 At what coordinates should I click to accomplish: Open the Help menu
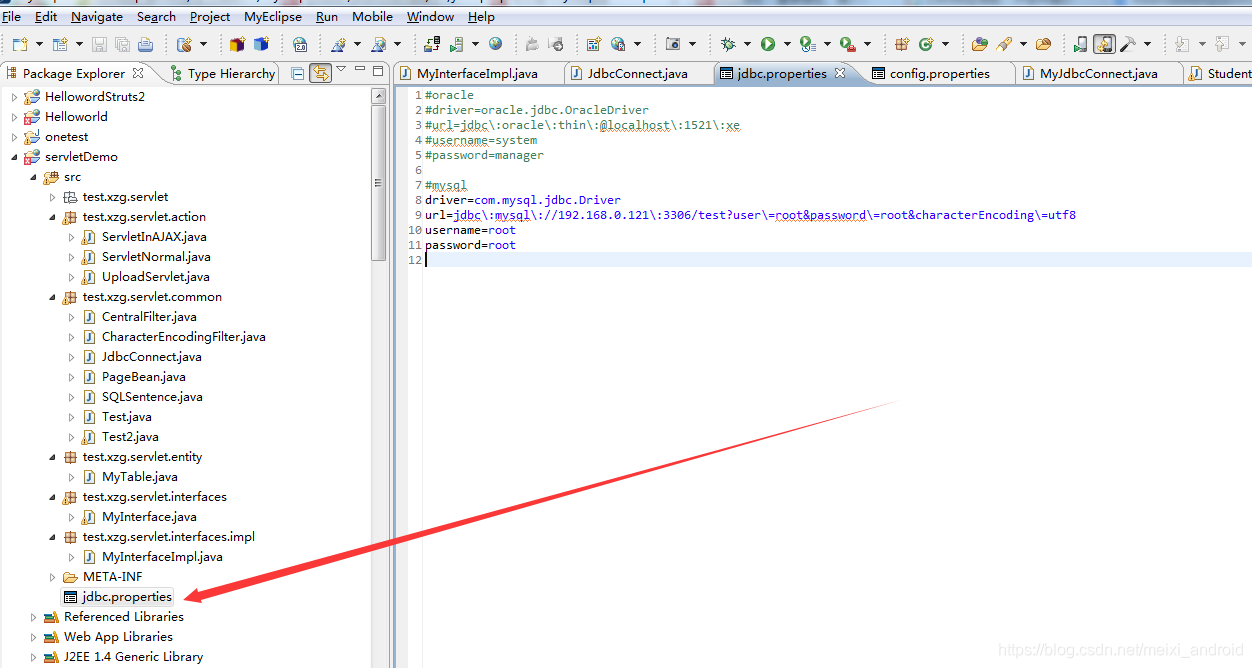pos(481,17)
